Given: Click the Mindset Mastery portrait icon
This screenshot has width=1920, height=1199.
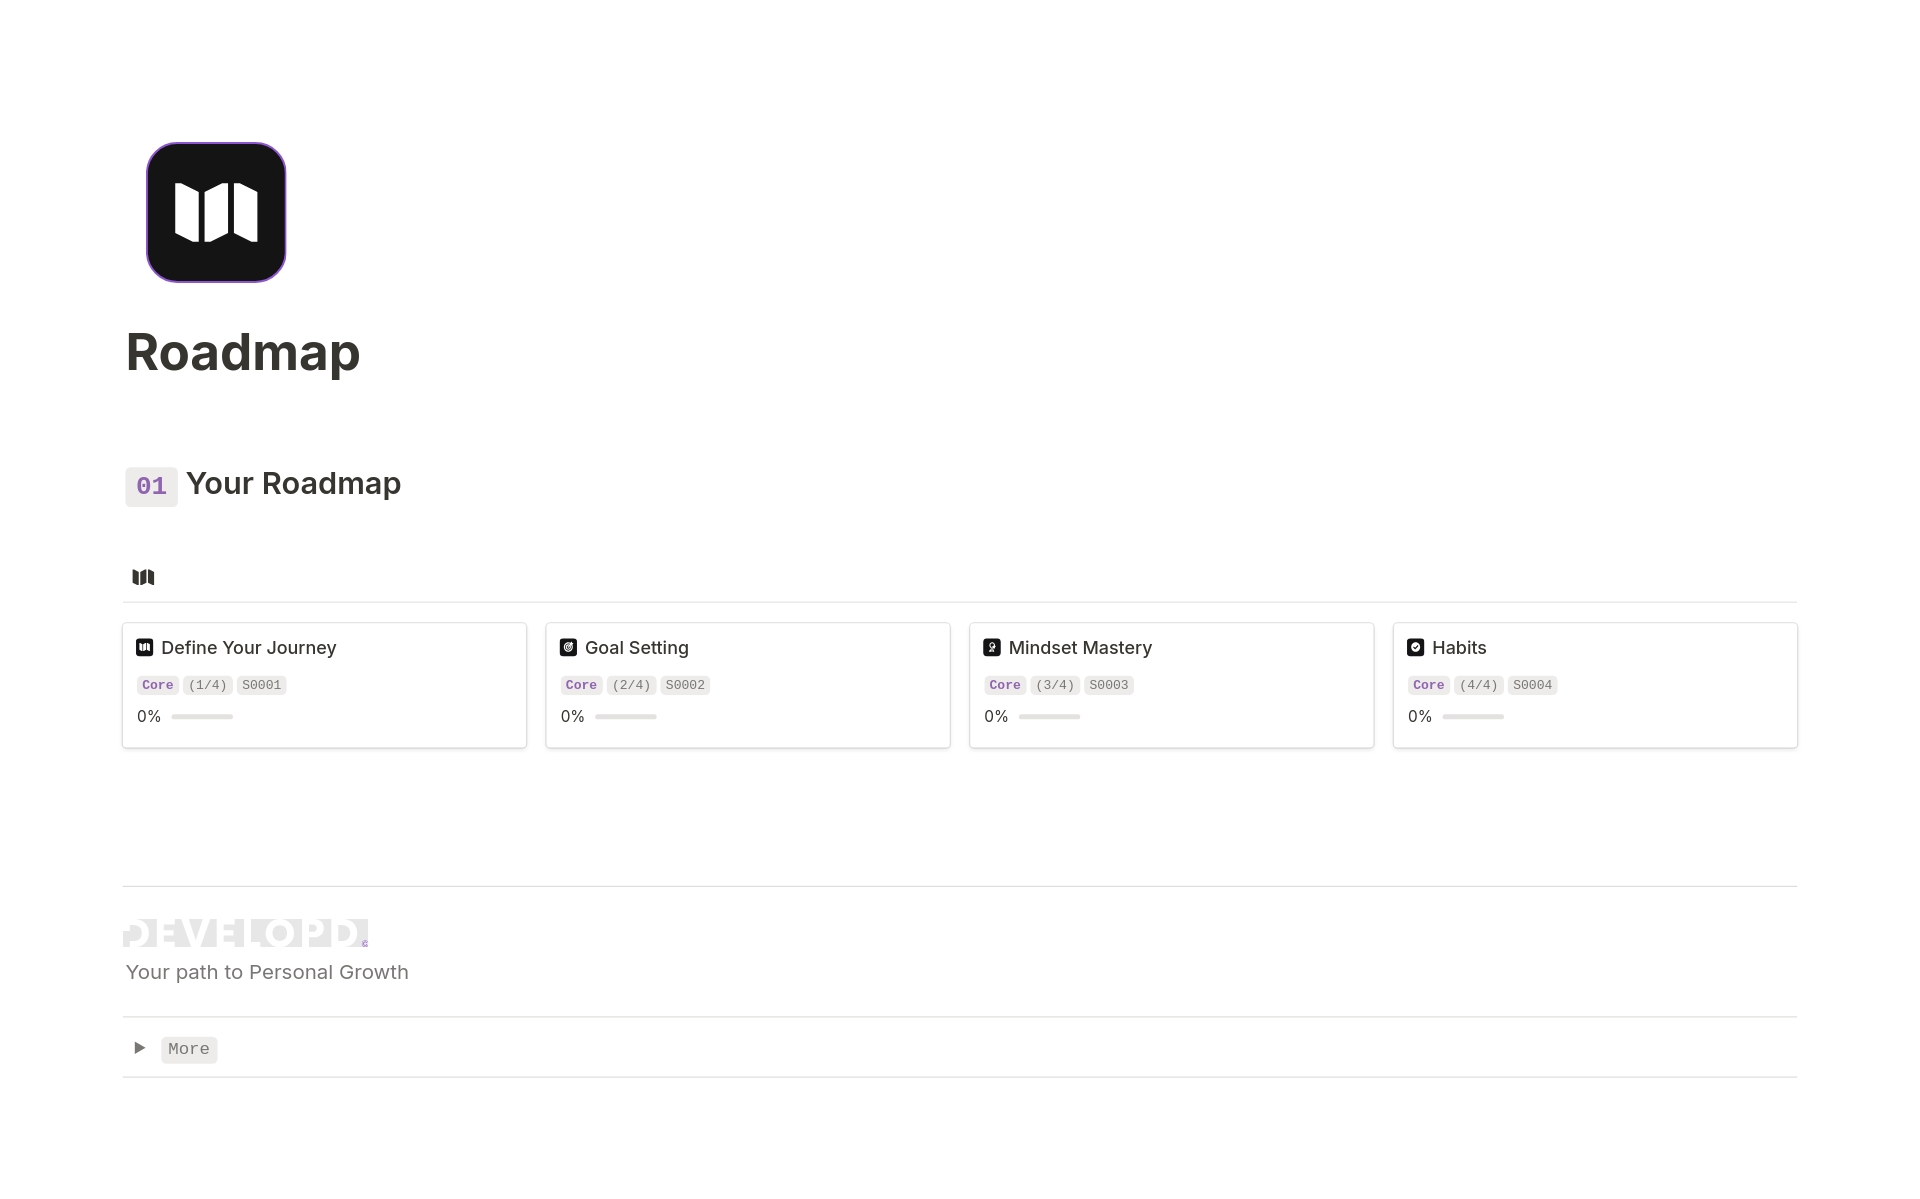Looking at the screenshot, I should (991, 647).
